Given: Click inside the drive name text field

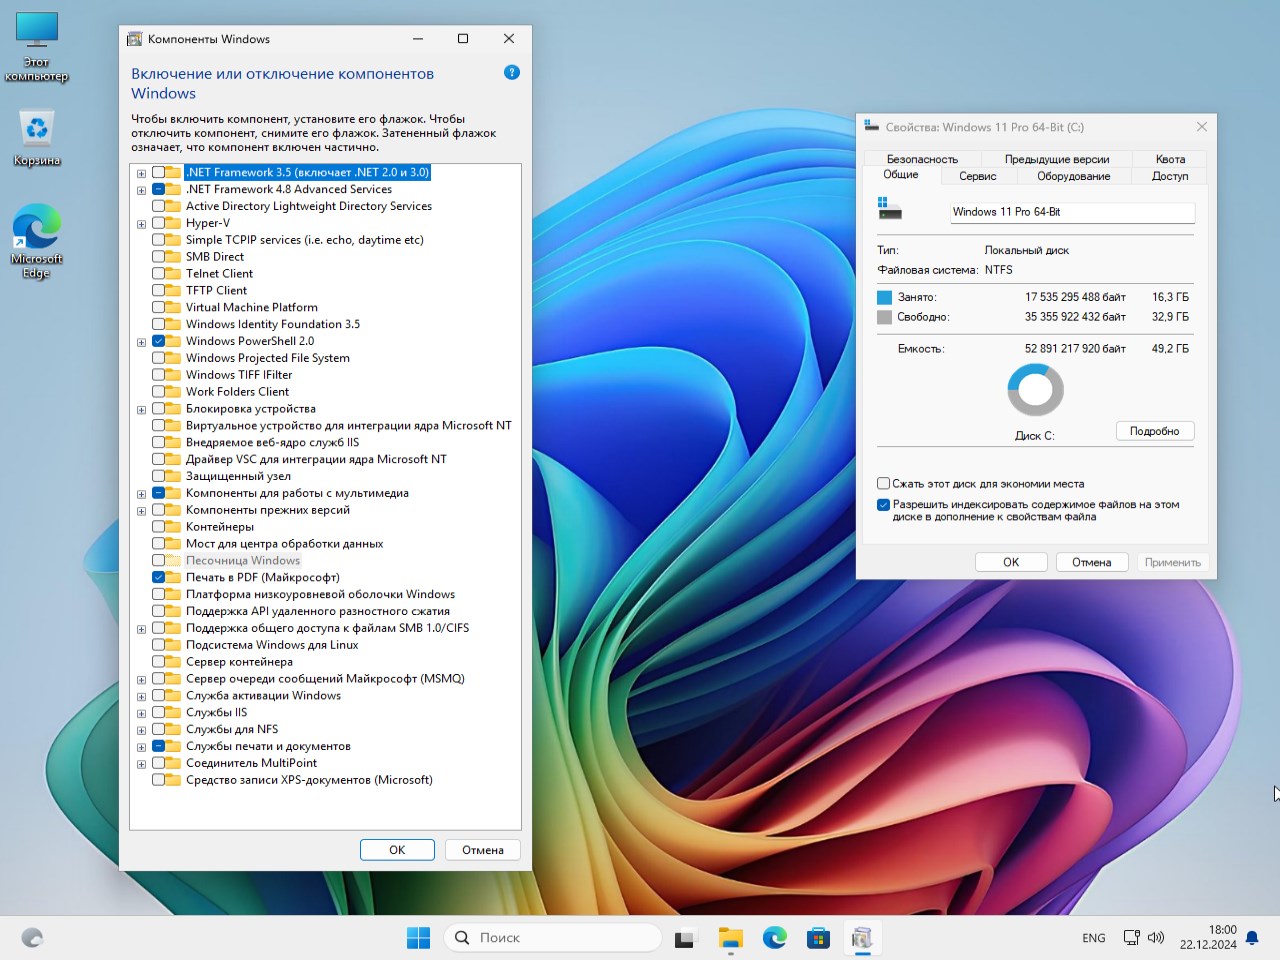Looking at the screenshot, I should point(1071,212).
